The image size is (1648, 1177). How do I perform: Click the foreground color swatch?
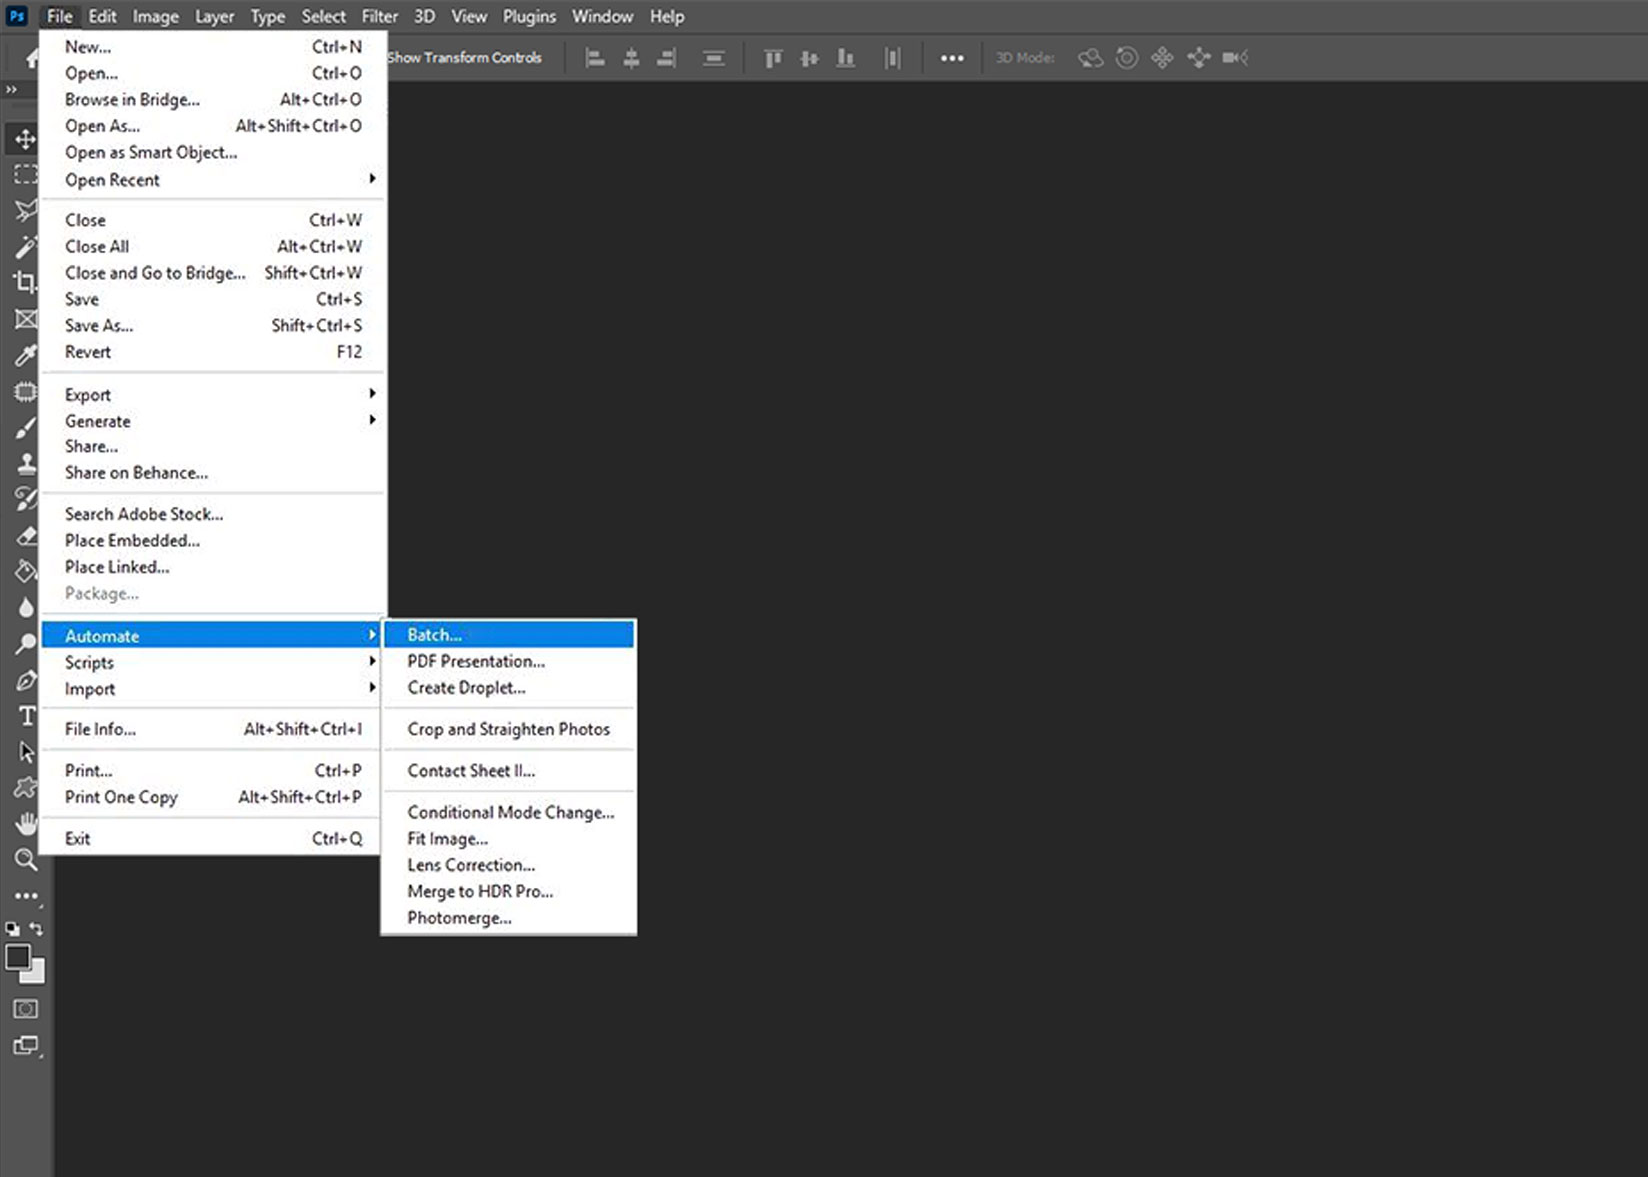click(x=16, y=957)
